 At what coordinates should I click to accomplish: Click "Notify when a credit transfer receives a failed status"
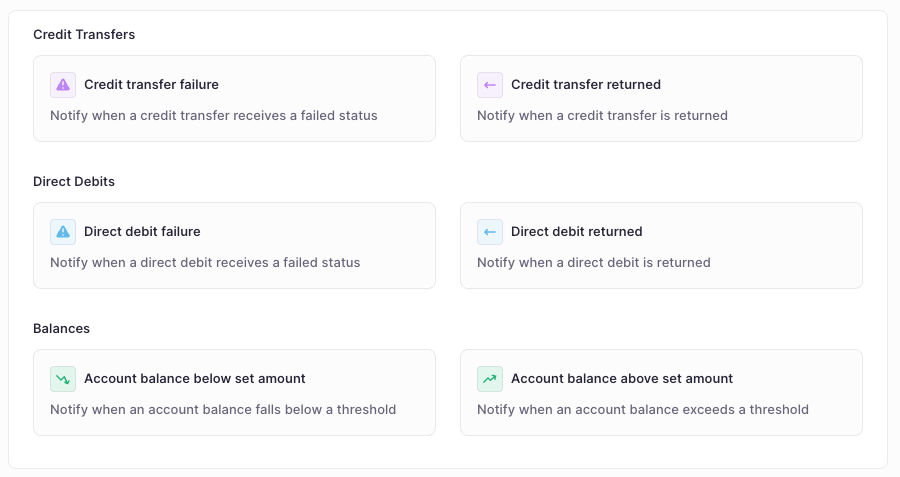214,115
